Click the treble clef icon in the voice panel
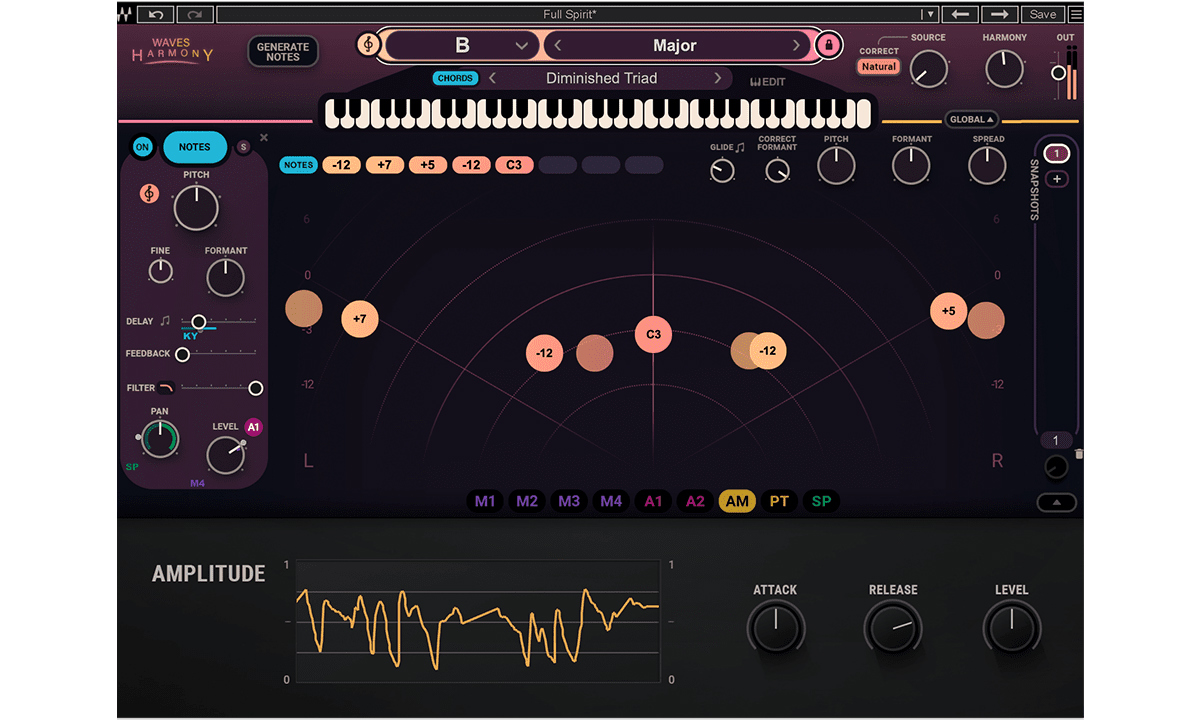 click(149, 194)
